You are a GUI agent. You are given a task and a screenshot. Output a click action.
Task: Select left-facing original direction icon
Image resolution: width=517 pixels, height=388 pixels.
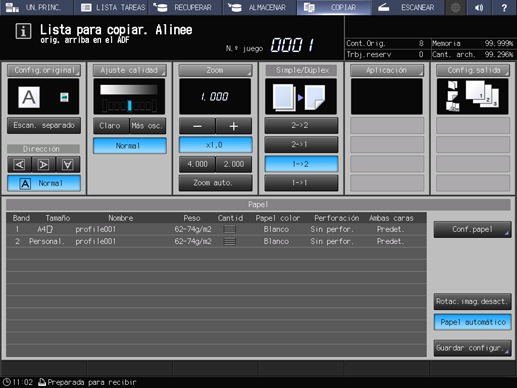pos(19,165)
